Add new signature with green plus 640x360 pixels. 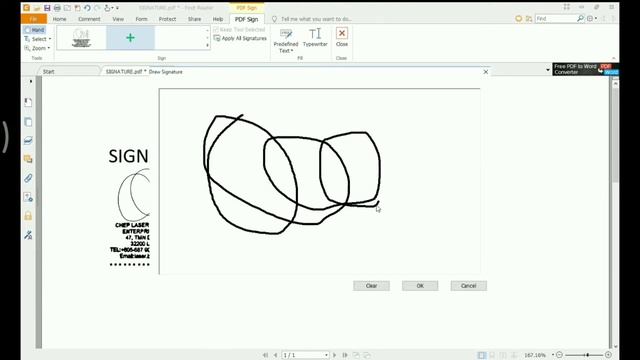(x=131, y=38)
